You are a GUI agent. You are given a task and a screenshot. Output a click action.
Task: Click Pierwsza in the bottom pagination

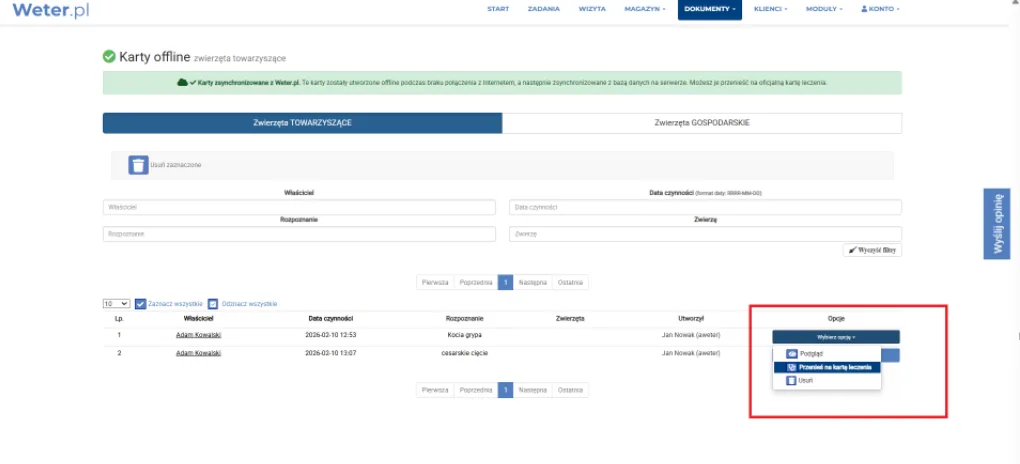coord(435,390)
